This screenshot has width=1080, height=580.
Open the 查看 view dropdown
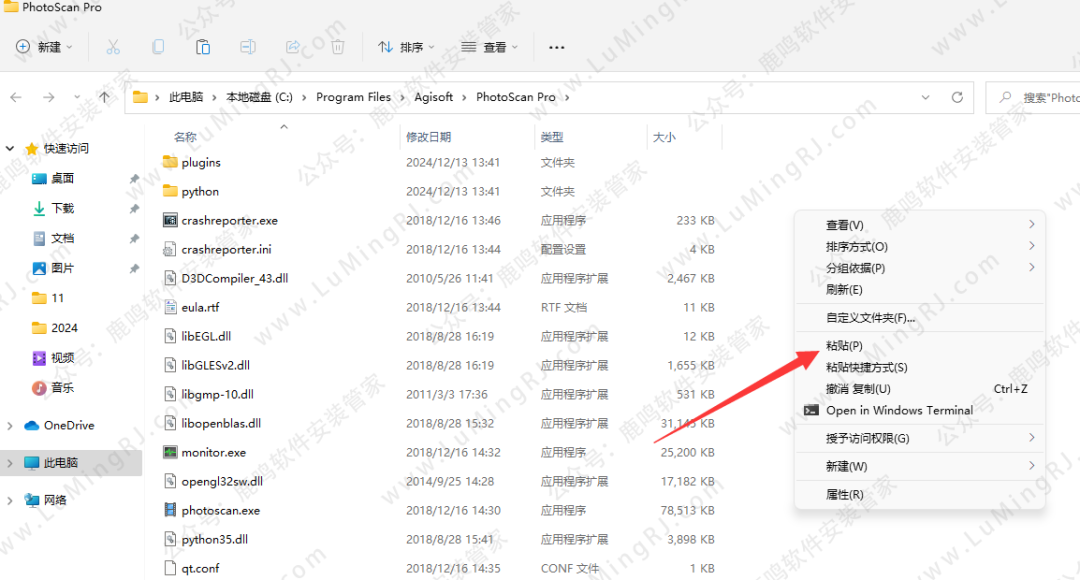point(489,47)
